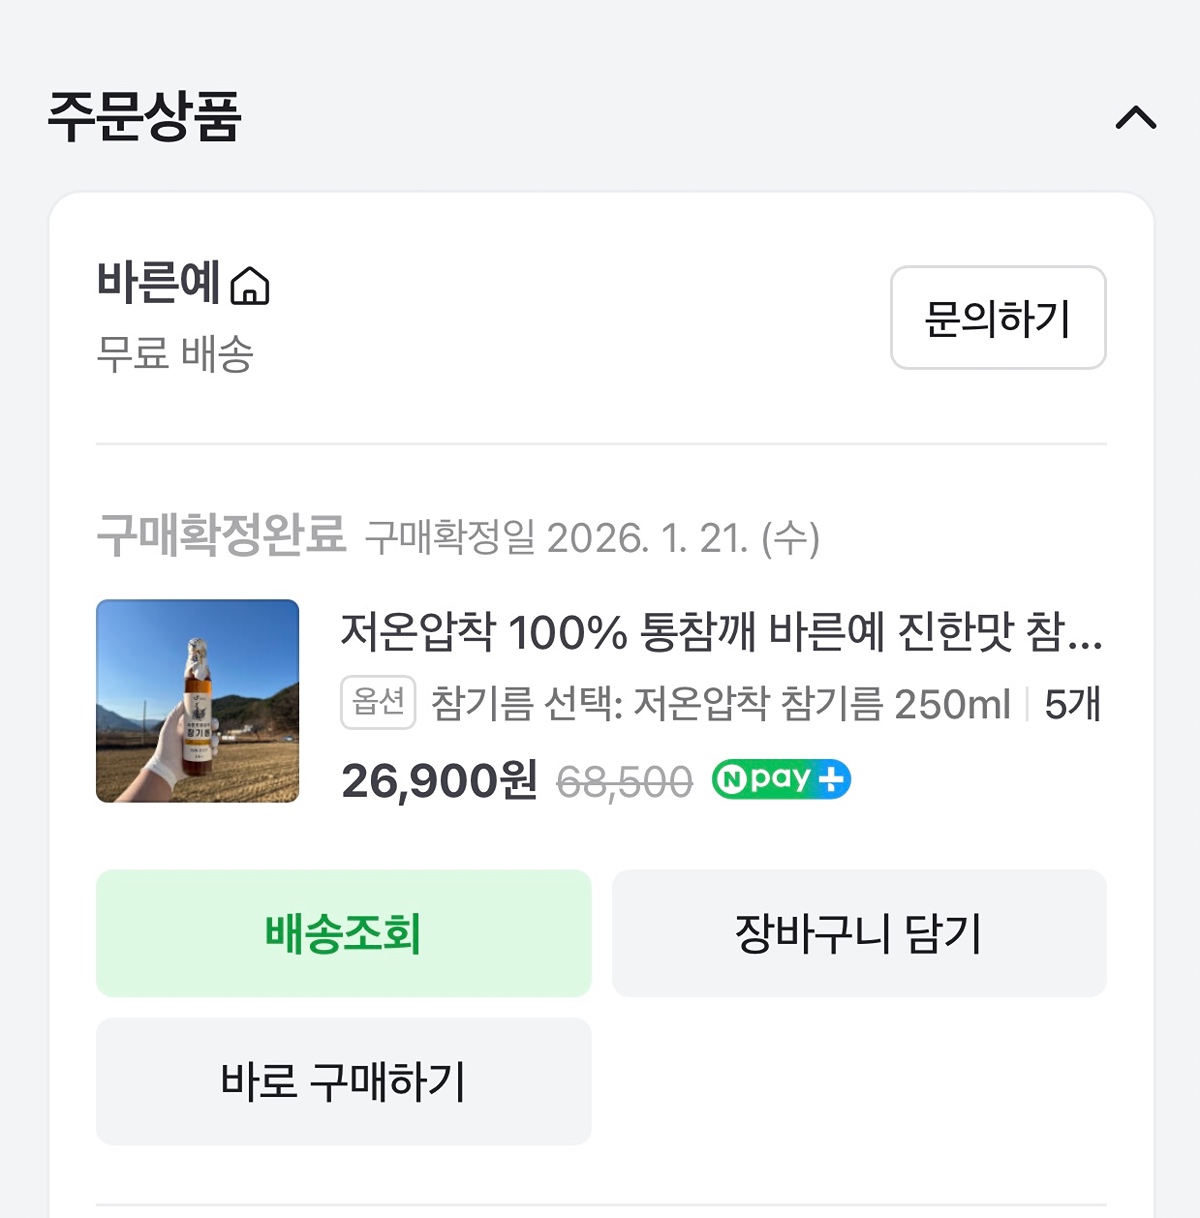The height and width of the screenshot is (1218, 1200).
Task: Click the struck-through 68,500 original price
Action: (x=624, y=782)
